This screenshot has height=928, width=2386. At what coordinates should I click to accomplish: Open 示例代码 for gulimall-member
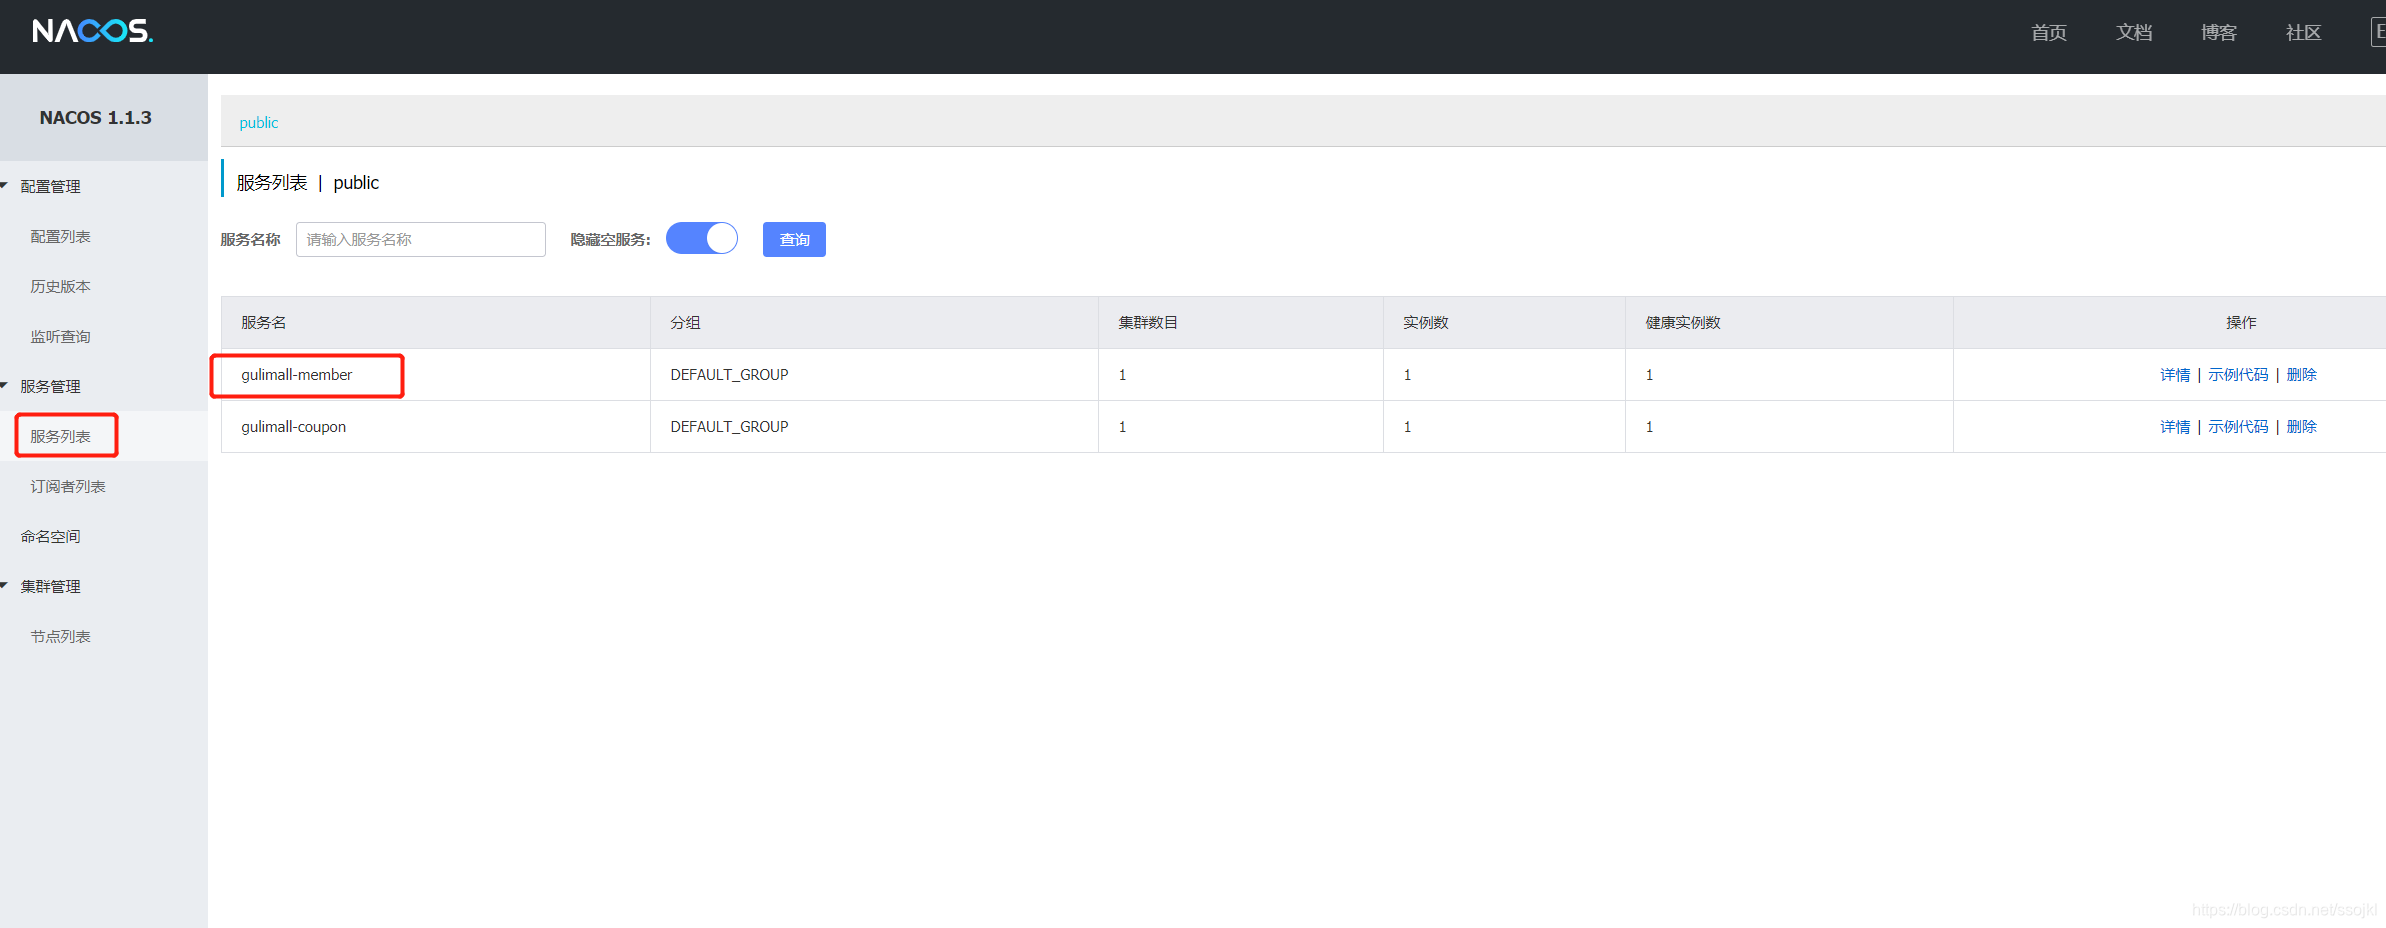point(2238,374)
